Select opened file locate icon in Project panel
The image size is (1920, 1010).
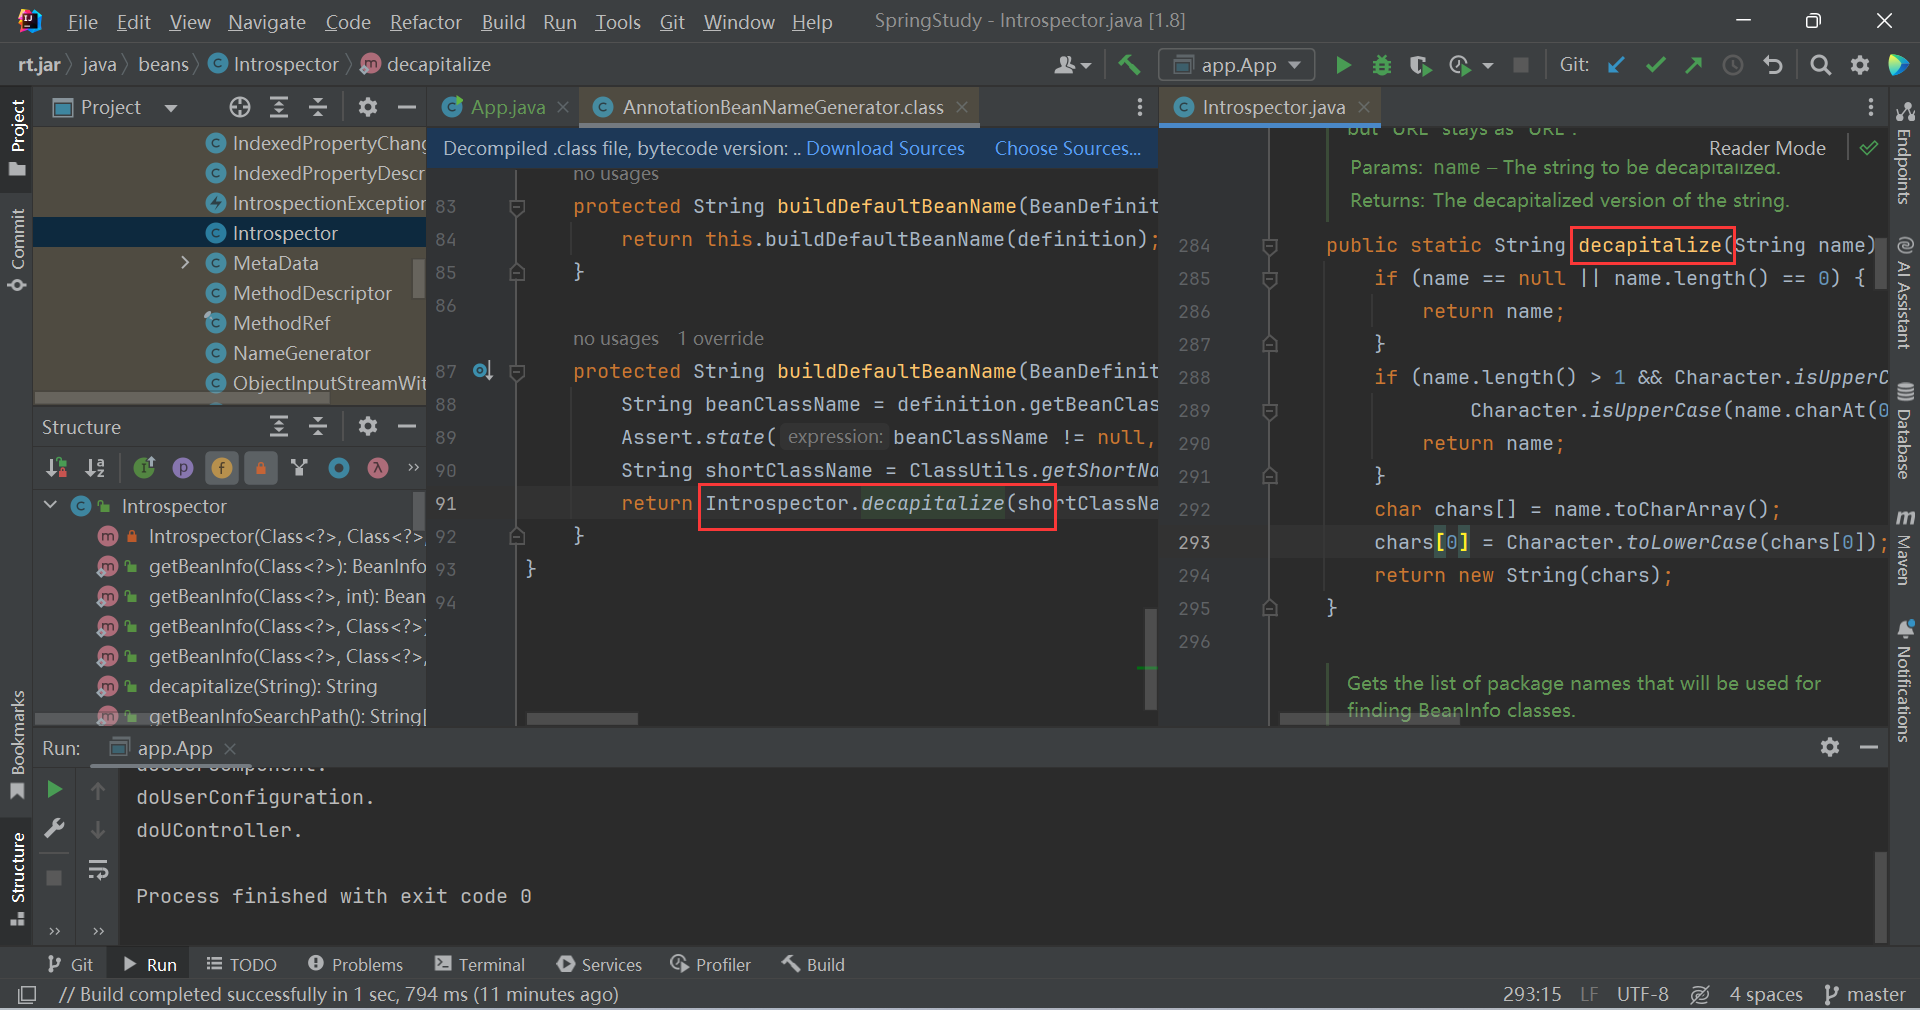[239, 107]
